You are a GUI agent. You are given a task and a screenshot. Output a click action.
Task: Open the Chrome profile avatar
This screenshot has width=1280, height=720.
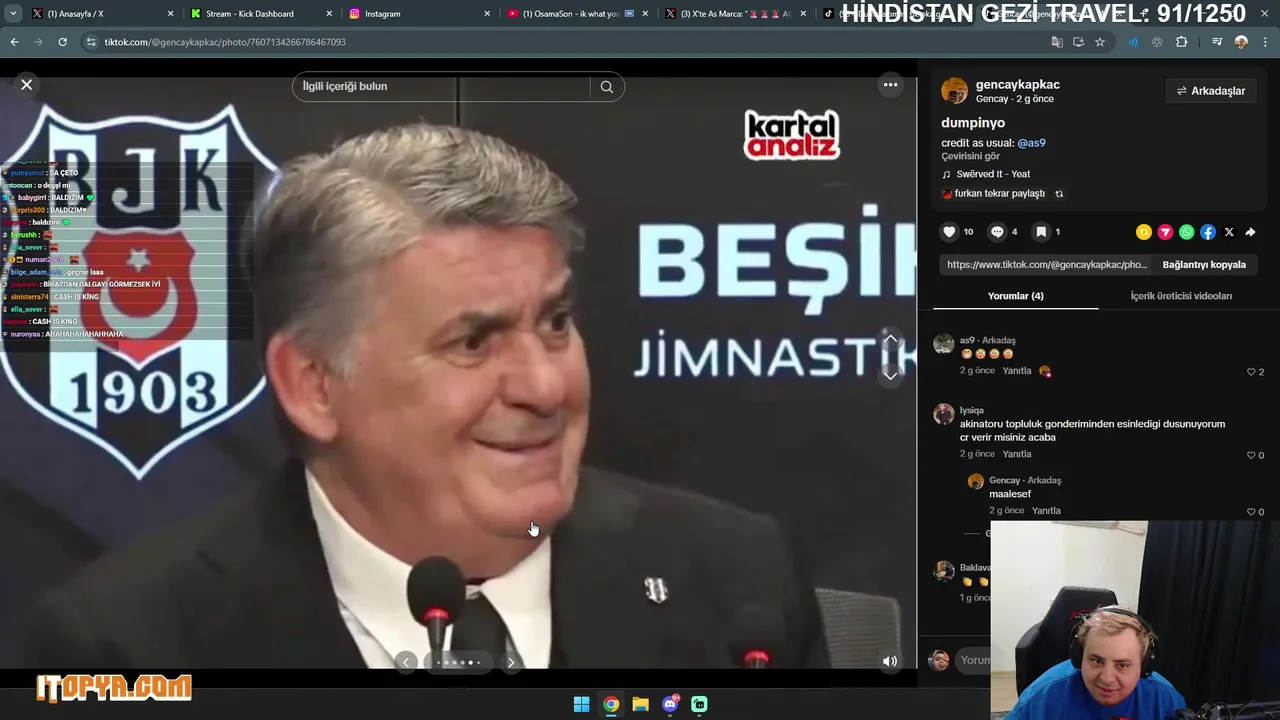click(x=1241, y=42)
